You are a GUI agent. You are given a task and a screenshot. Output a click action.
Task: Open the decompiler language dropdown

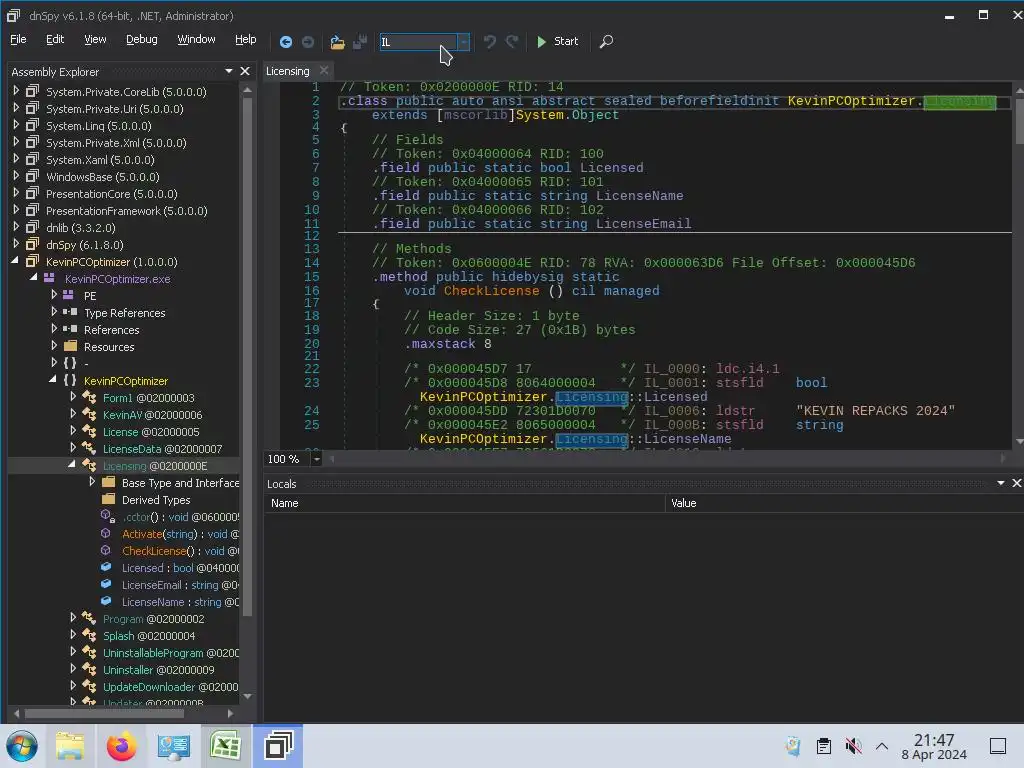pos(463,42)
